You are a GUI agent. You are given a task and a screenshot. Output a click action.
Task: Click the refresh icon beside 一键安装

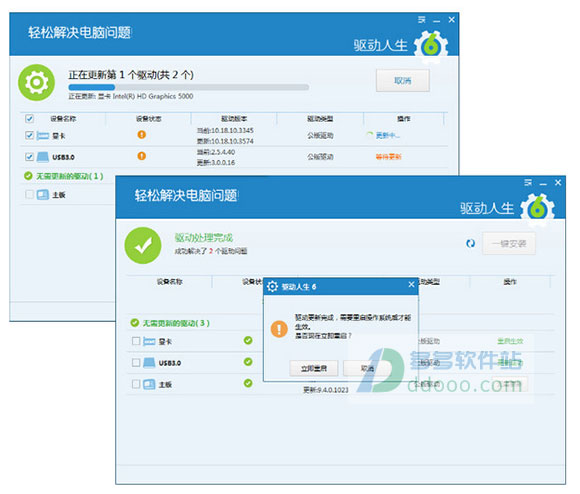(470, 243)
